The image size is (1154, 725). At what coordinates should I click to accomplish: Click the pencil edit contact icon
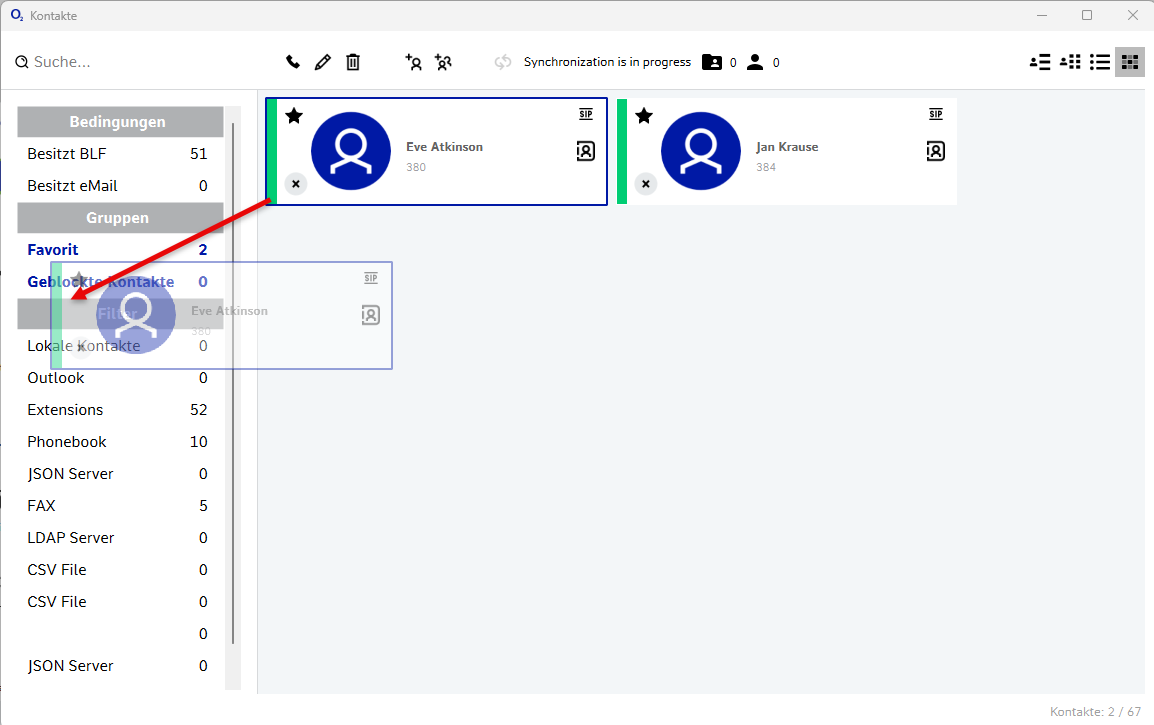[322, 62]
